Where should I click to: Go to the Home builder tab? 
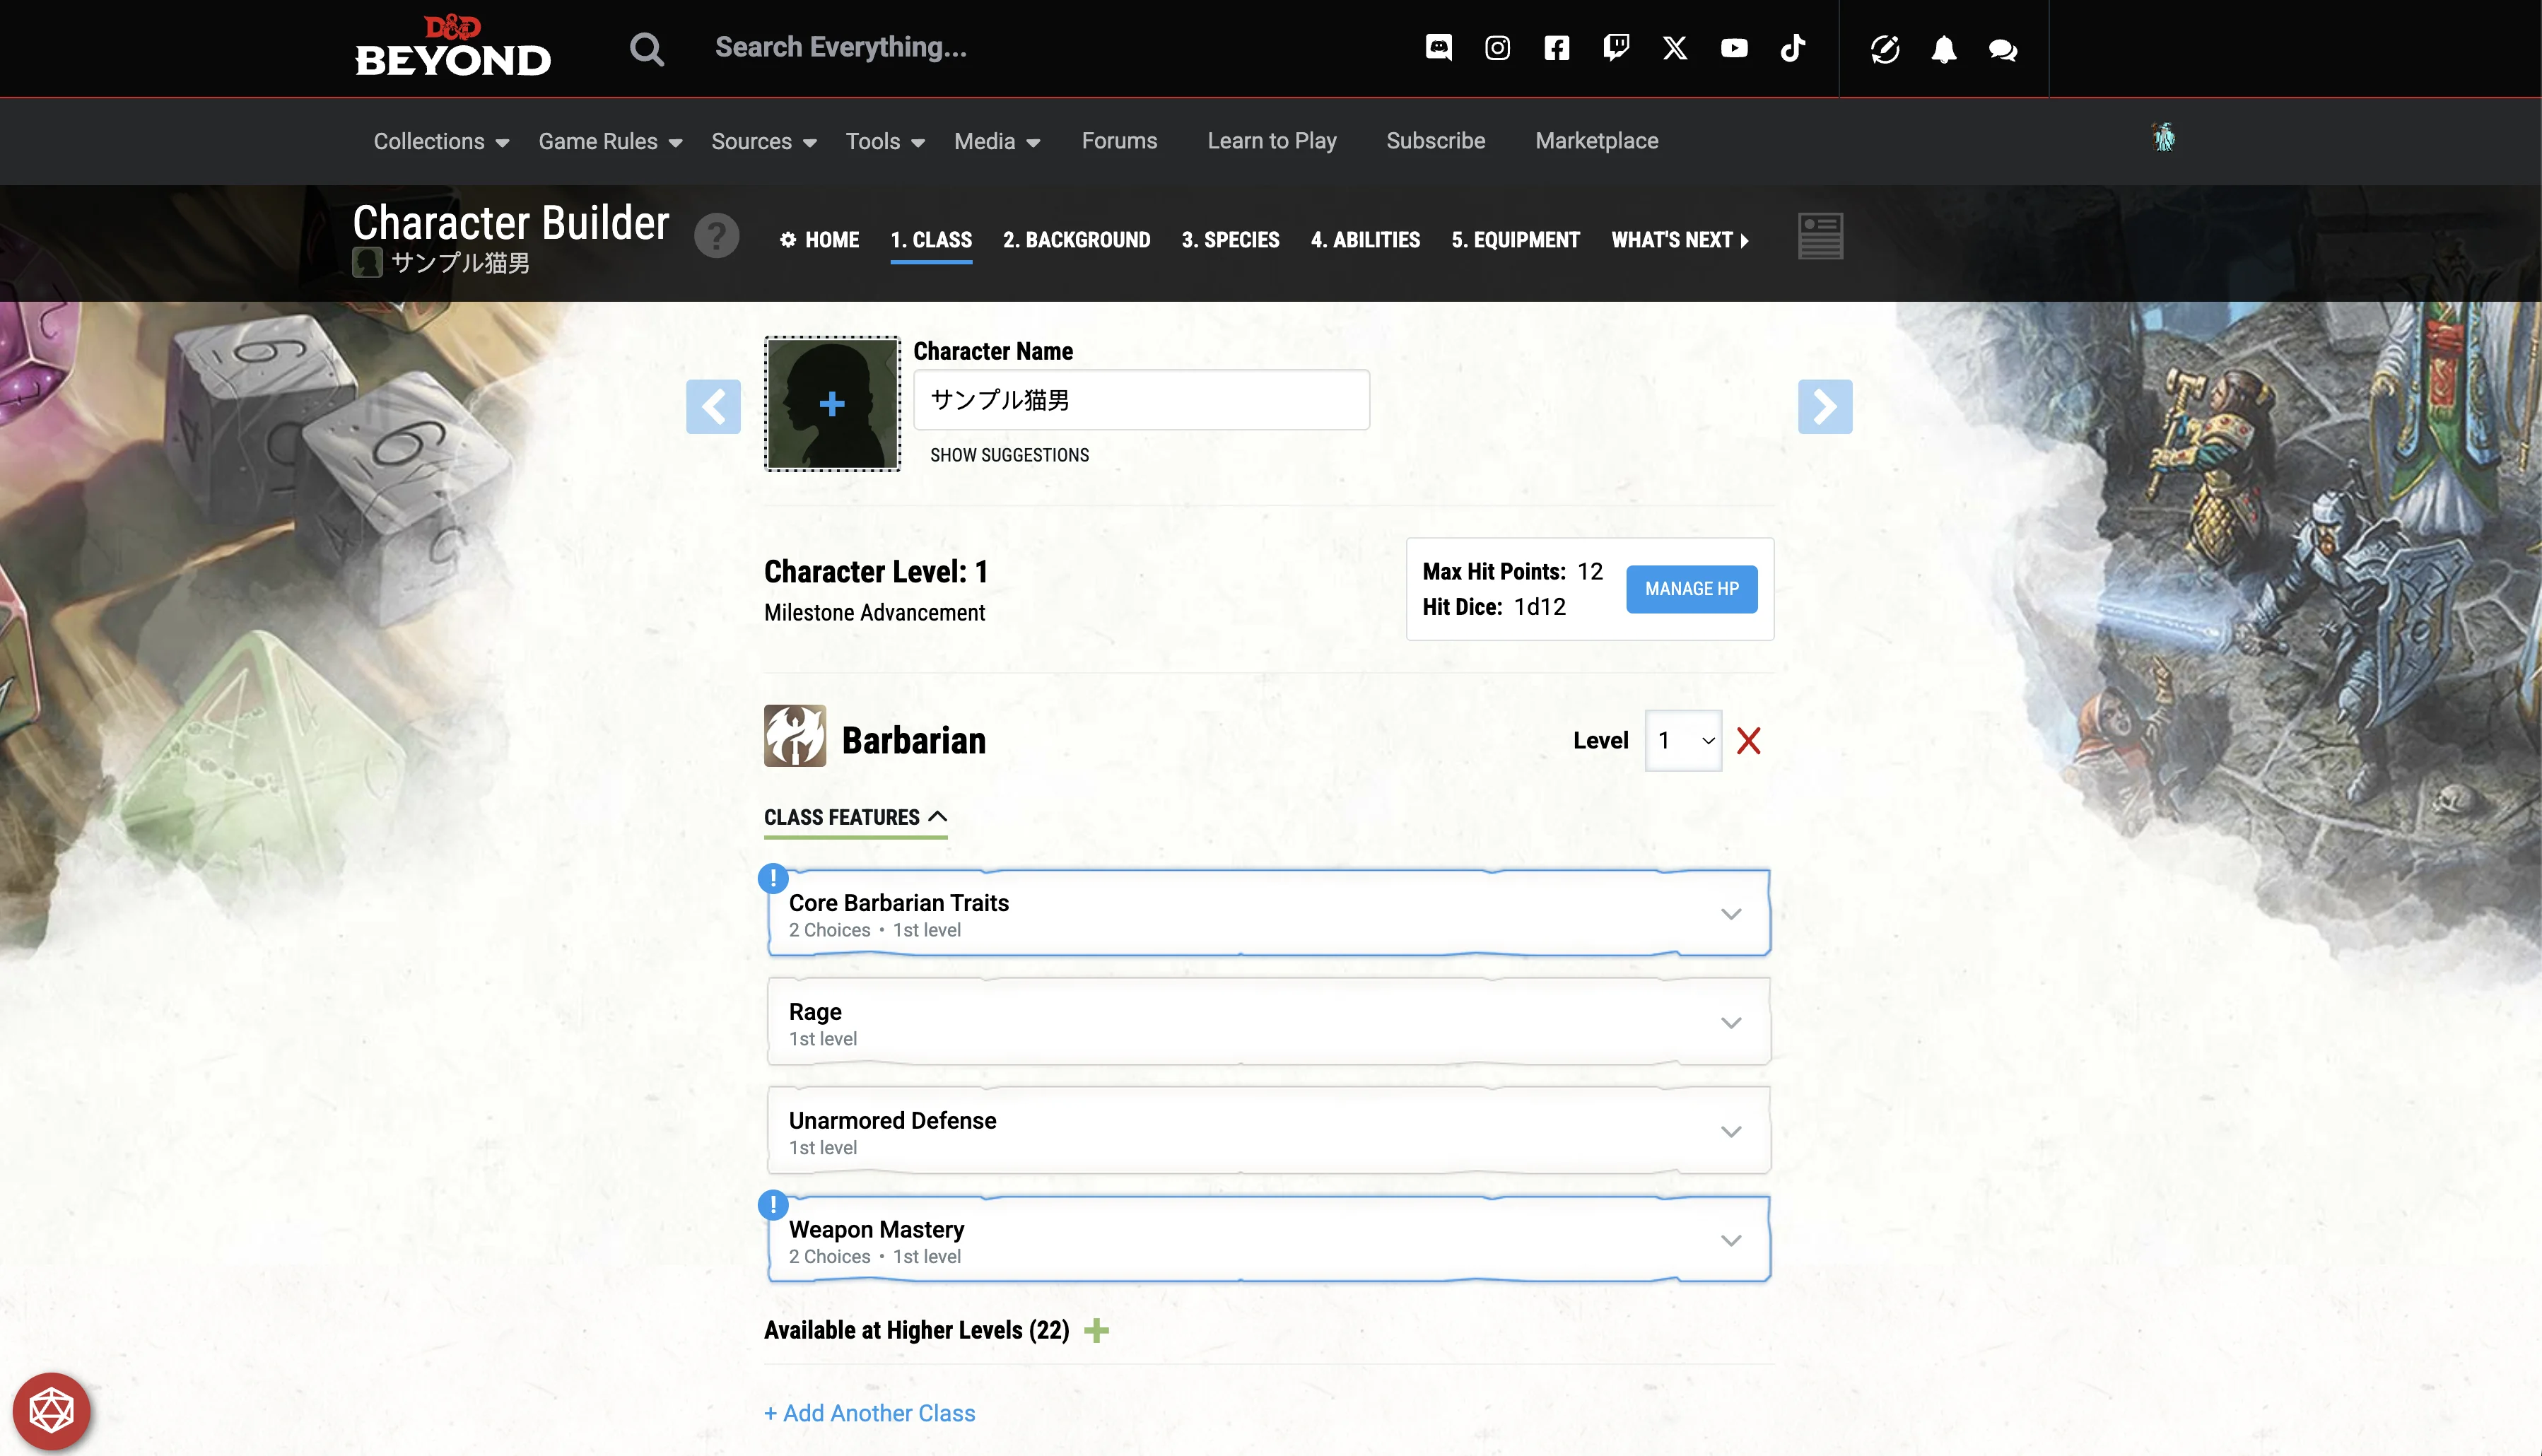(819, 240)
